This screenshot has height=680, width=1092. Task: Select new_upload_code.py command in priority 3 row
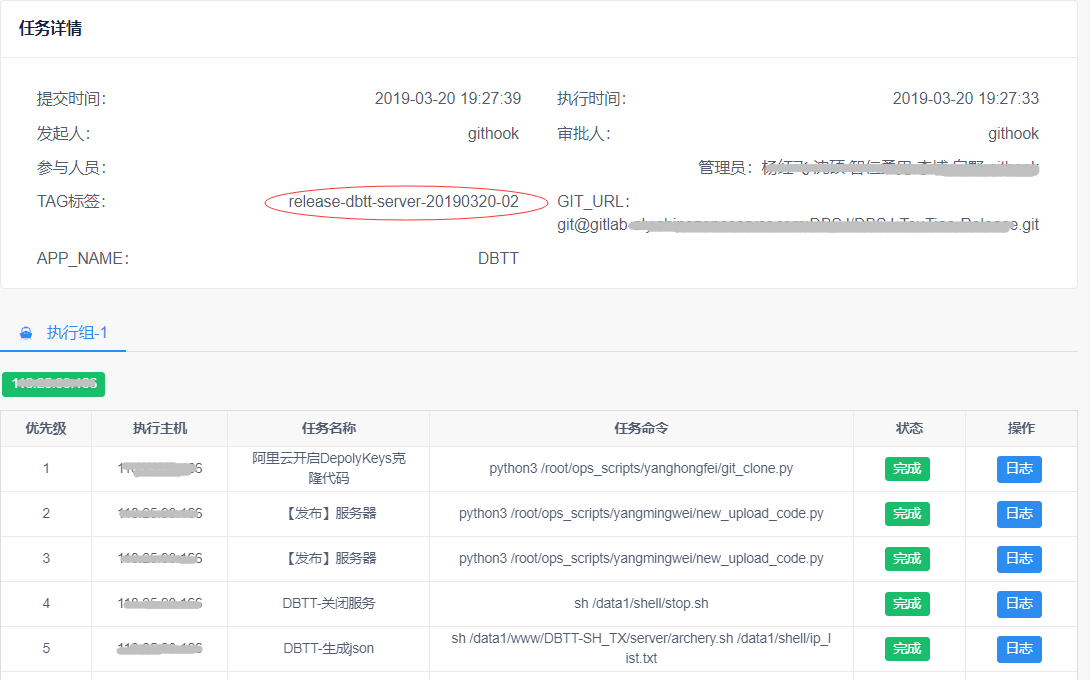point(641,558)
